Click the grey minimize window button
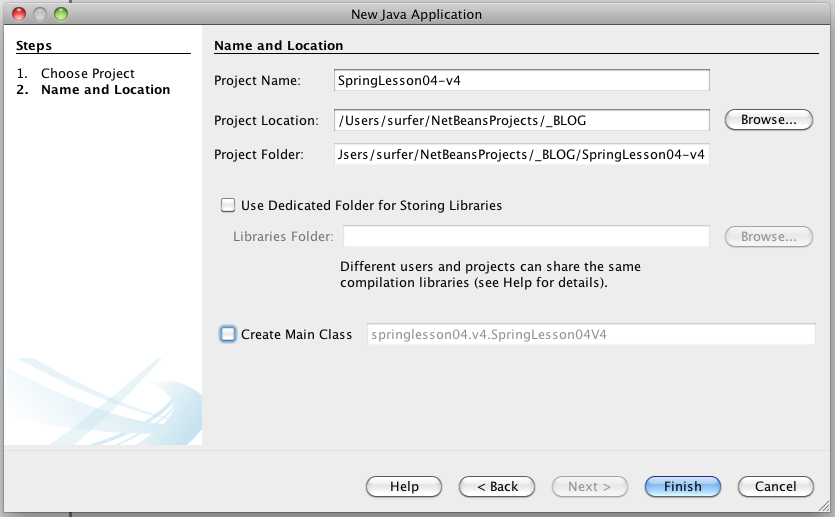This screenshot has height=517, width=835. click(x=40, y=14)
